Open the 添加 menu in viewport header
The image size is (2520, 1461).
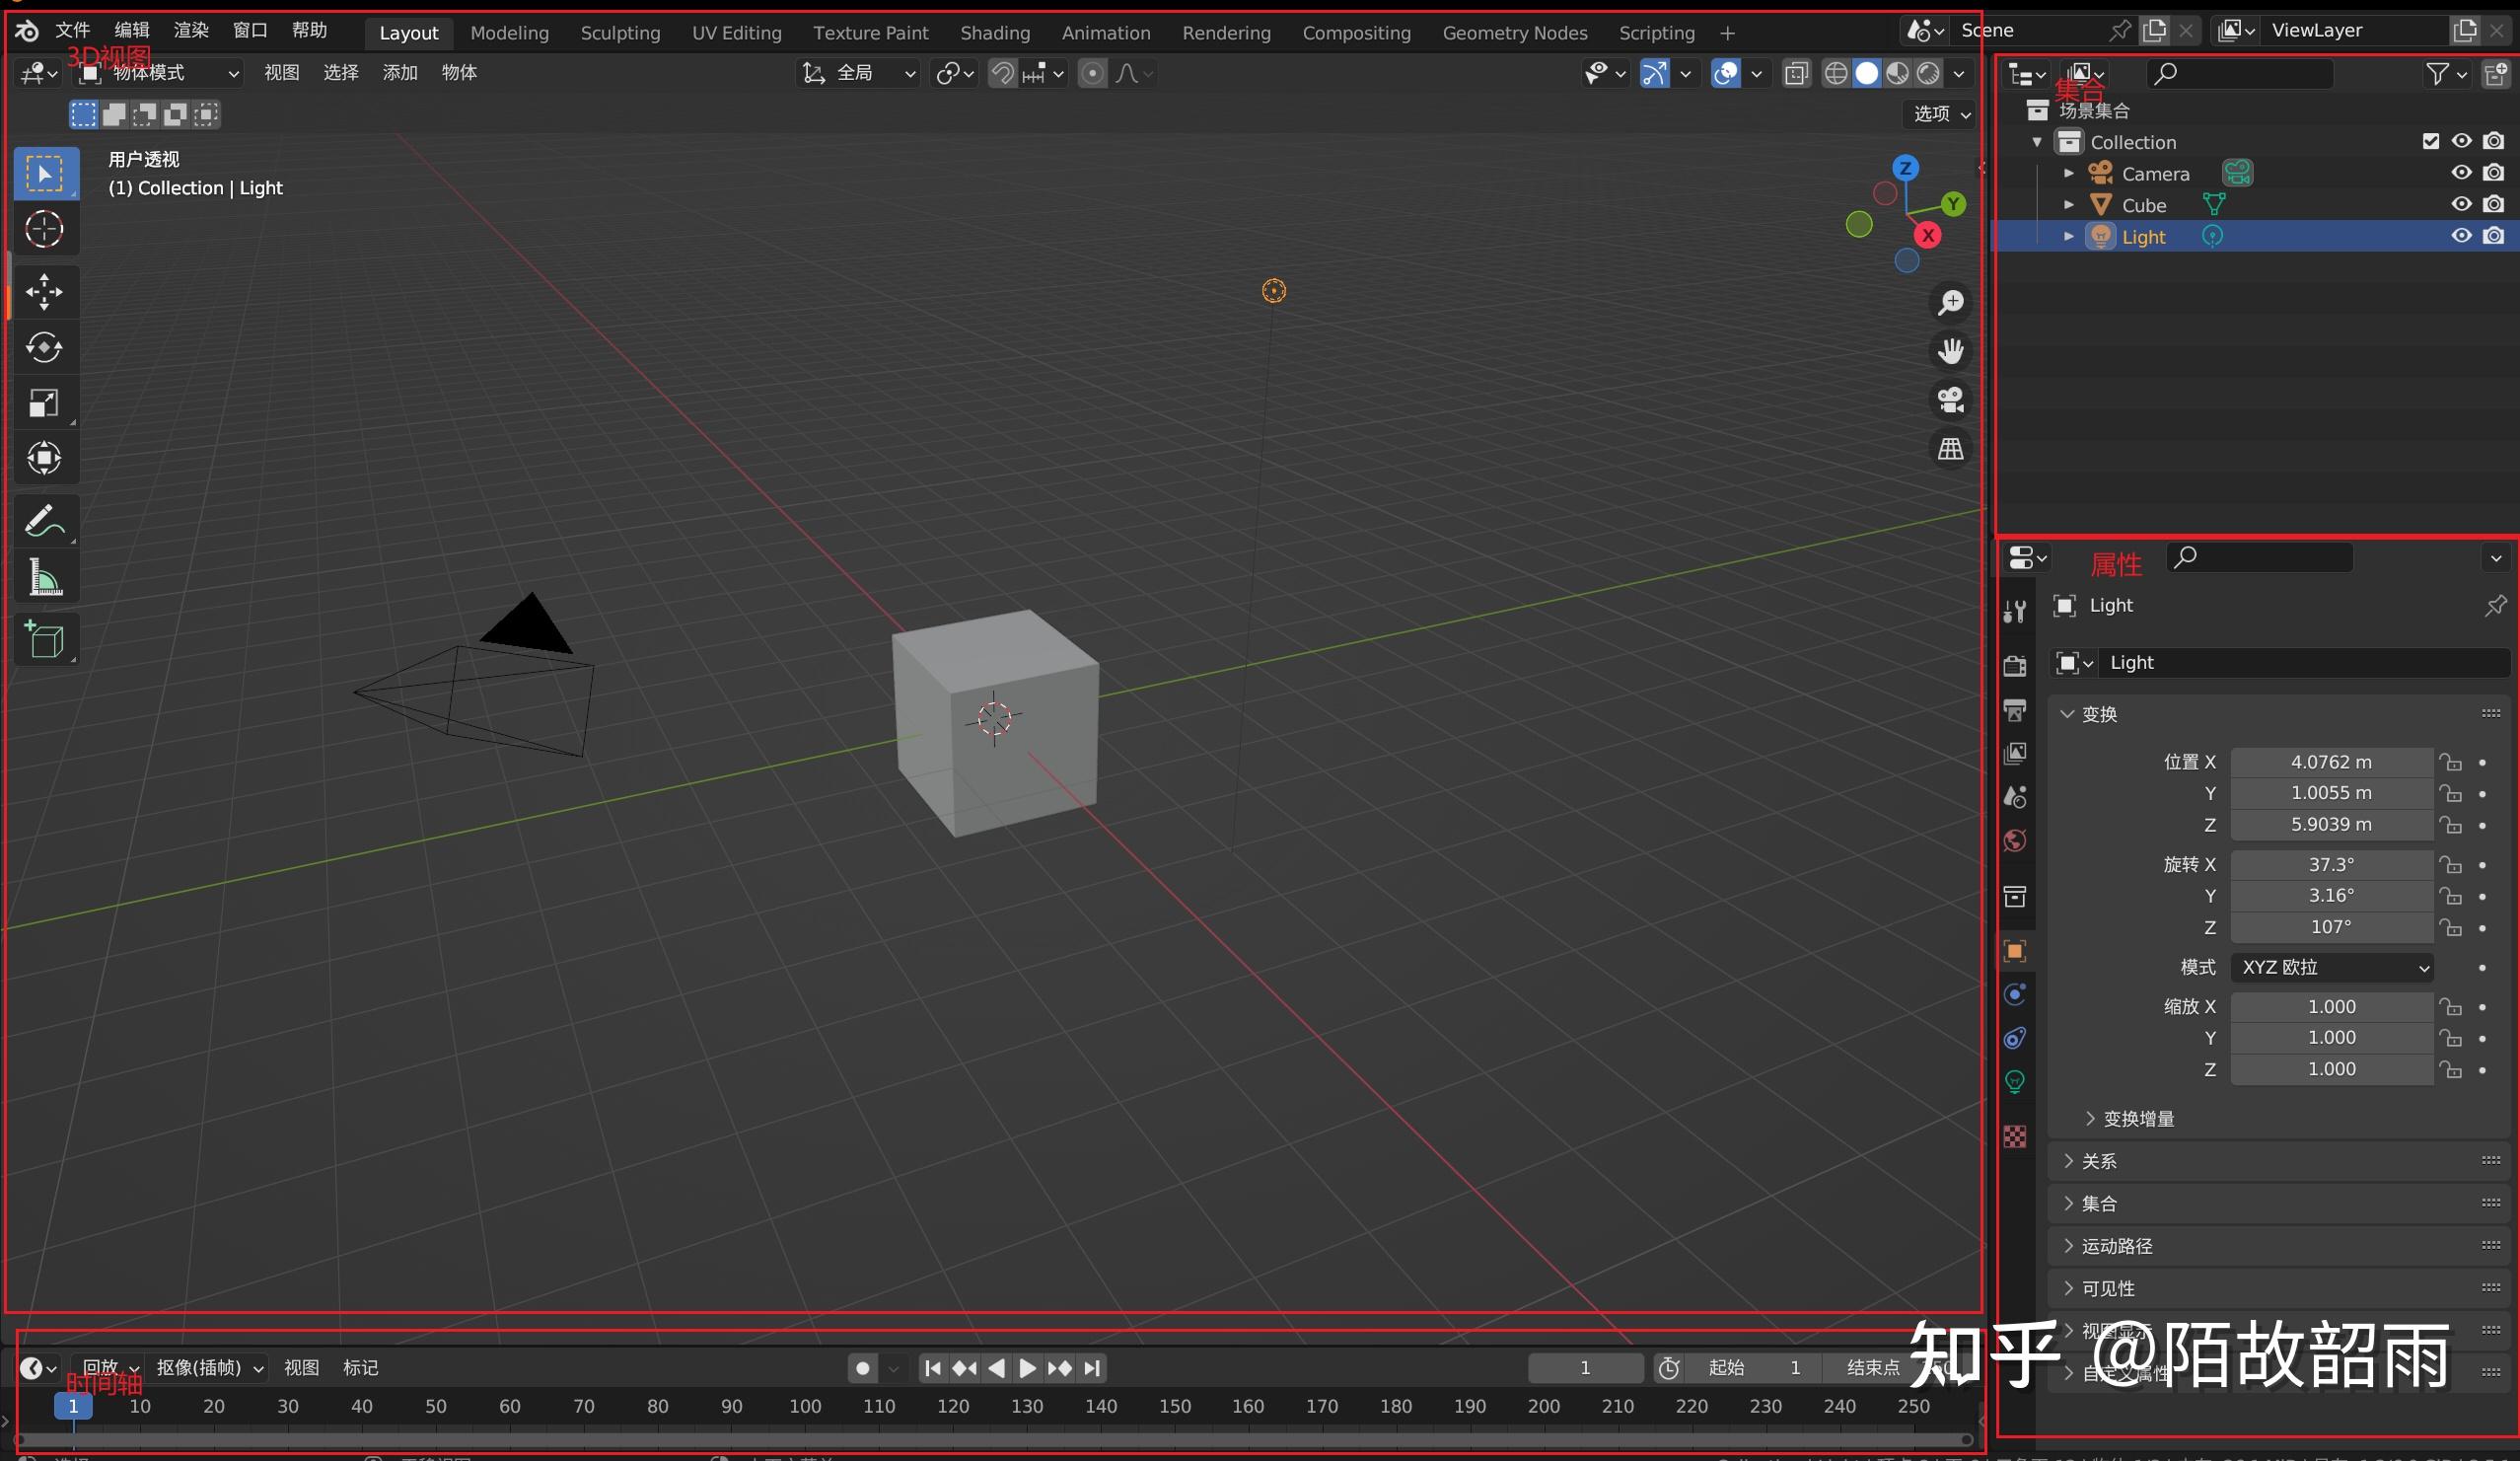(400, 72)
